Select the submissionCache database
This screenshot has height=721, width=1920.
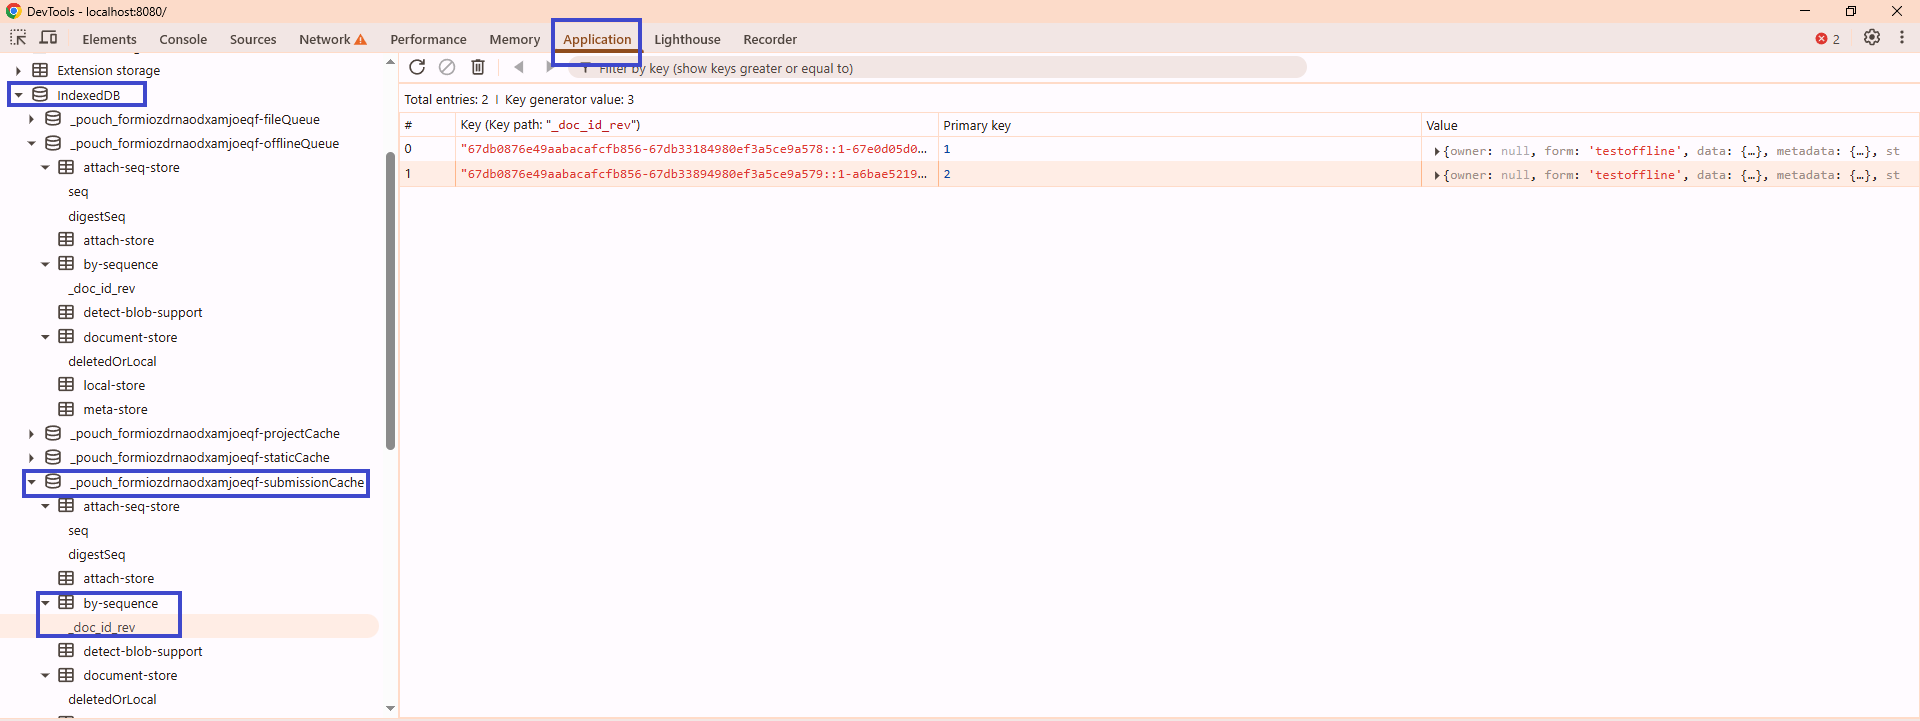[x=217, y=483]
